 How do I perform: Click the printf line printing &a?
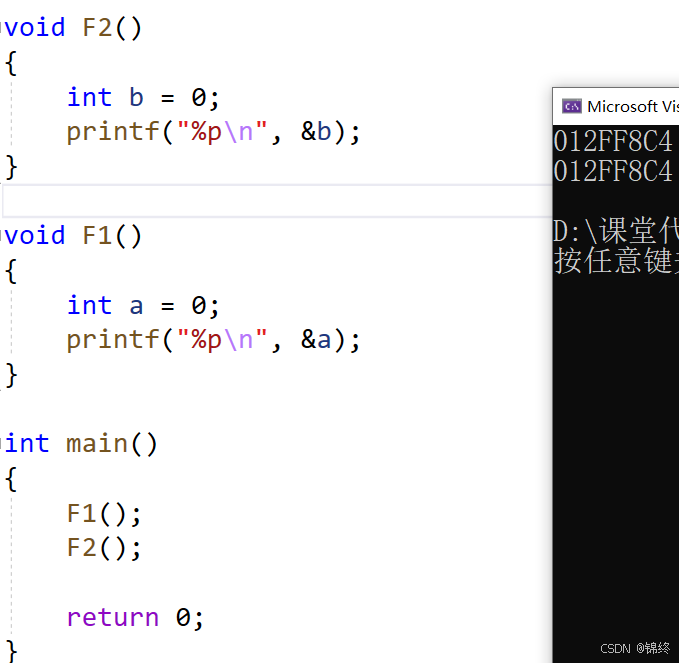tap(213, 340)
